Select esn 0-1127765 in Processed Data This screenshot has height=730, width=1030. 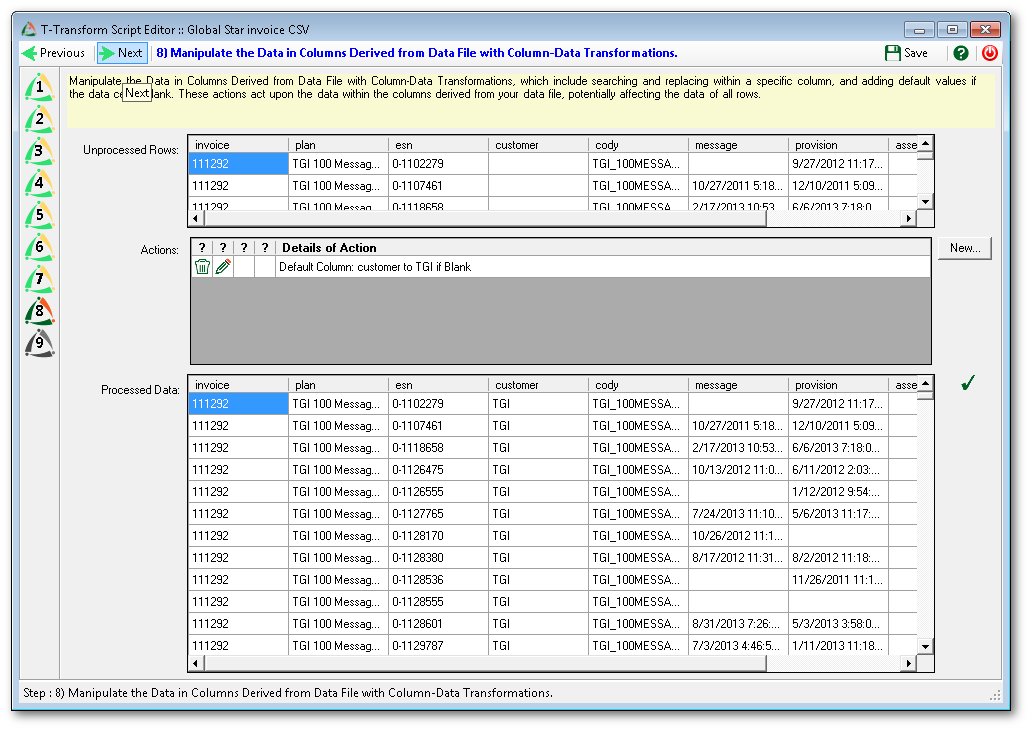438,514
